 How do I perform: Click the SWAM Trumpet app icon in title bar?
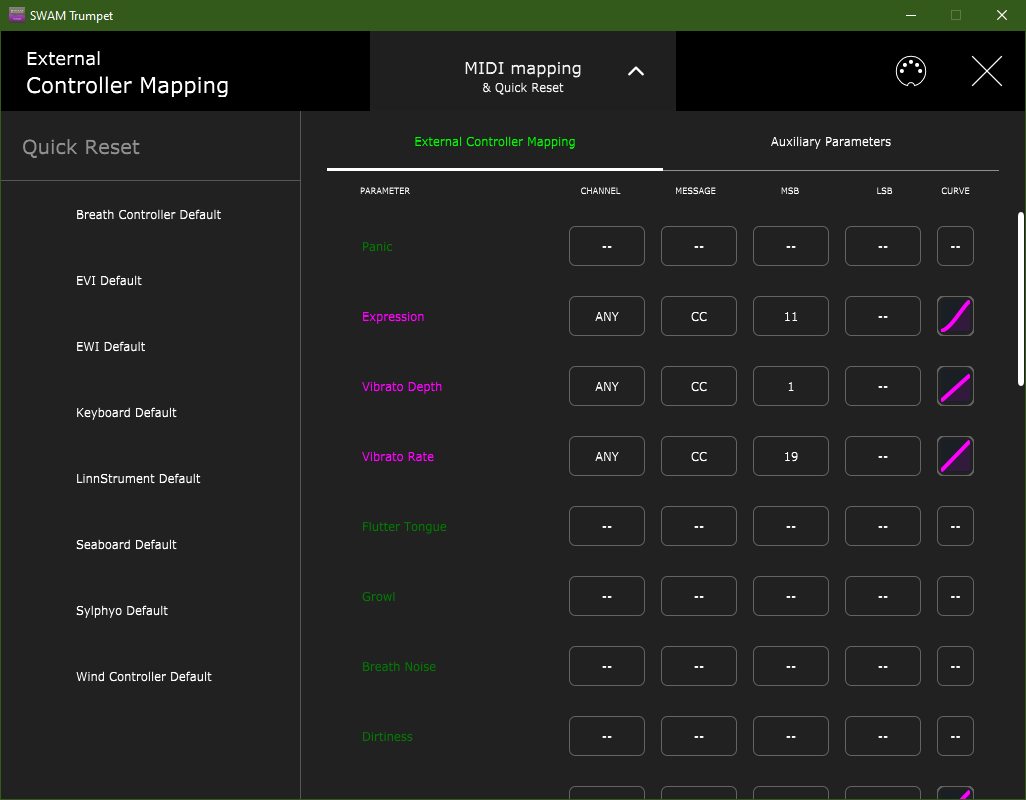[17, 15]
